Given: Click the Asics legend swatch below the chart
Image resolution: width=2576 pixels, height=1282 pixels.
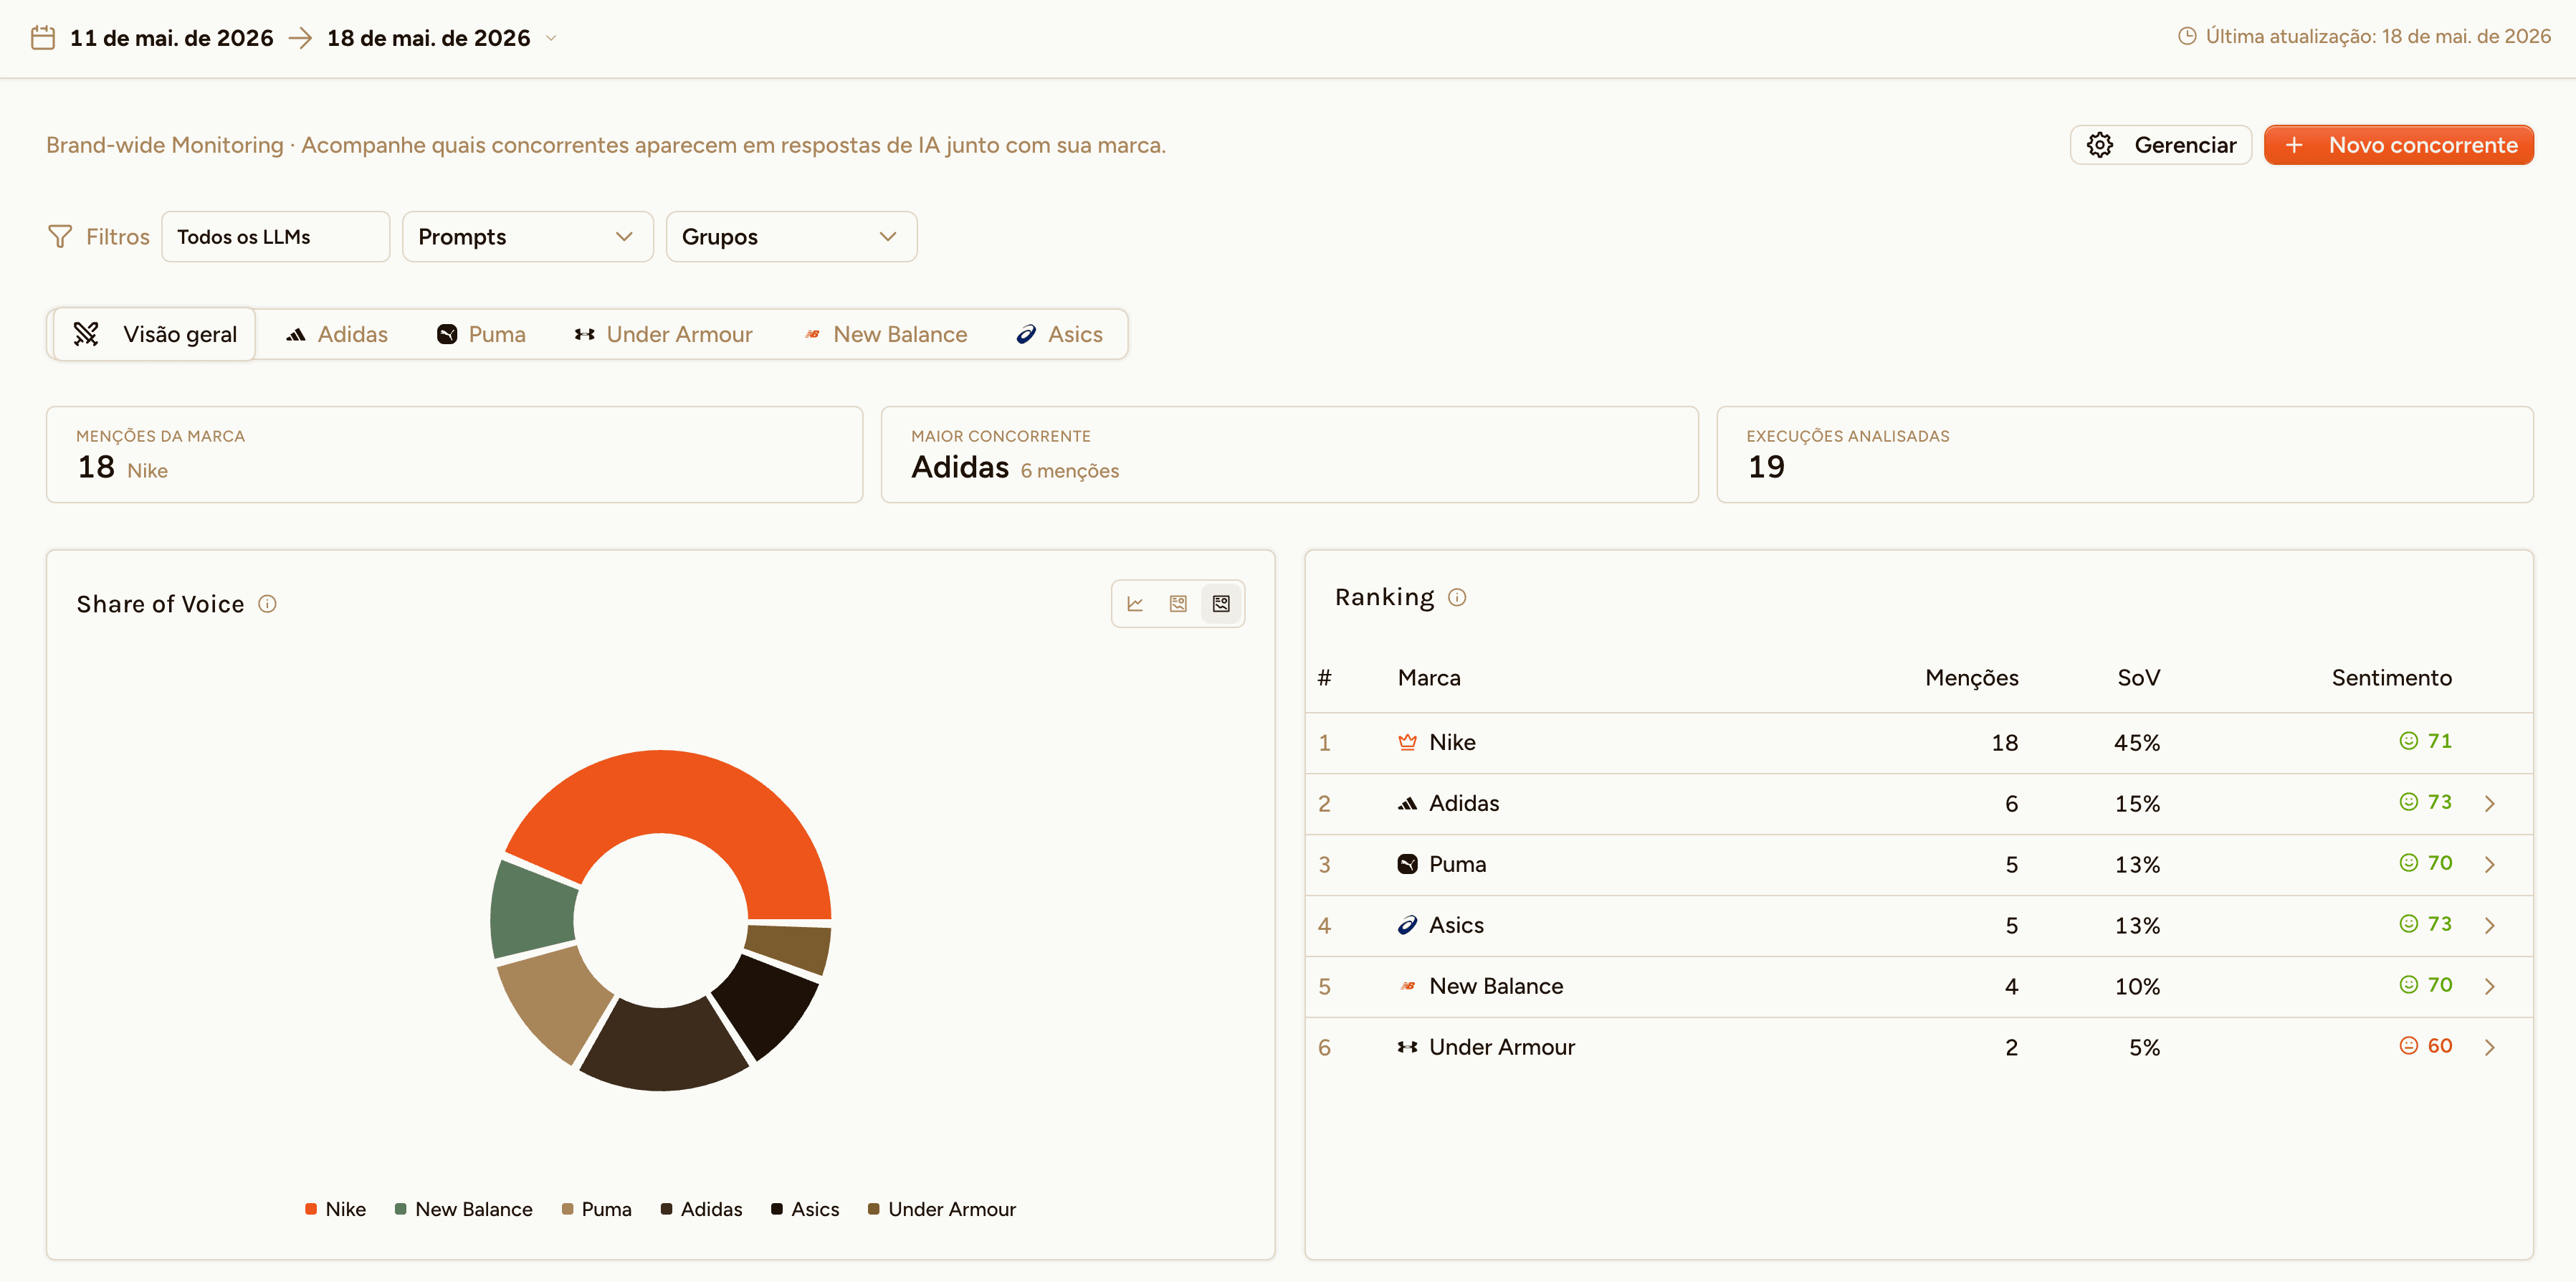Looking at the screenshot, I should point(776,1209).
